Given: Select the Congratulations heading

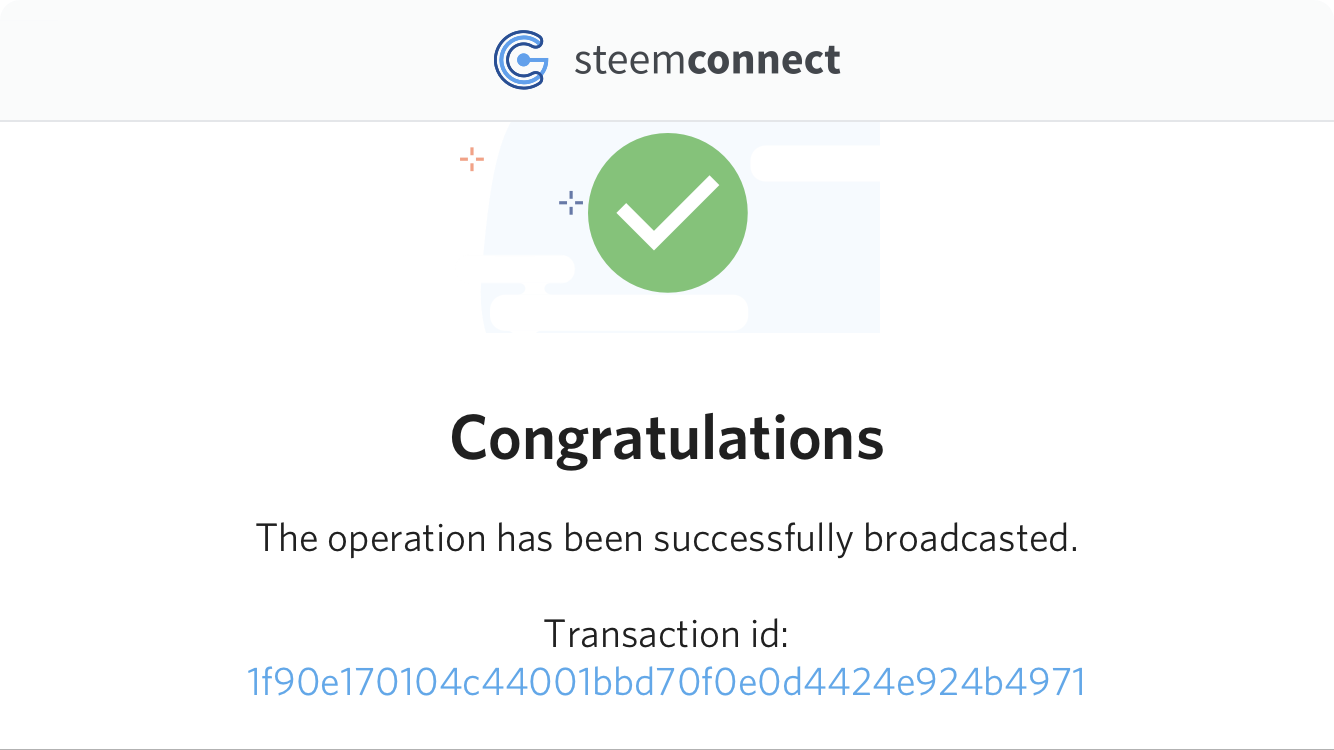Looking at the screenshot, I should (x=667, y=438).
